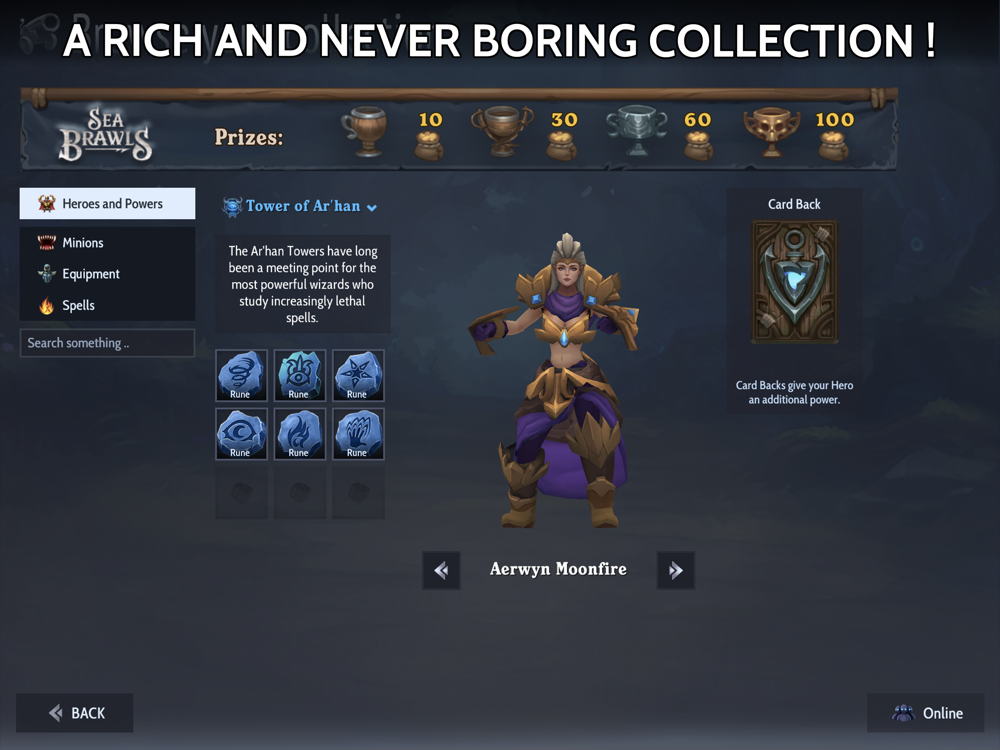Screen dimensions: 1000x750
Task: Show previous hero with left arrow
Action: [441, 570]
